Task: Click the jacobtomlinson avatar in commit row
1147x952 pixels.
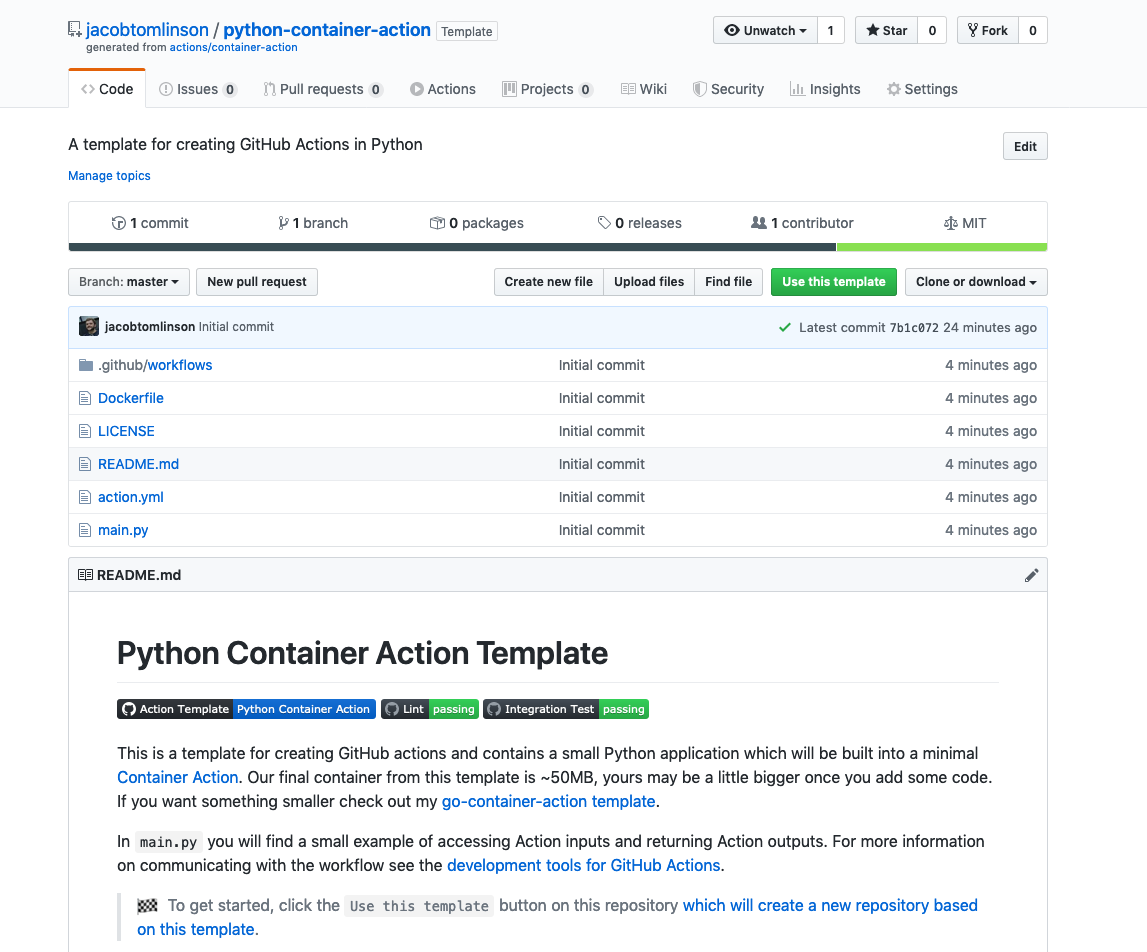Action: (x=89, y=327)
